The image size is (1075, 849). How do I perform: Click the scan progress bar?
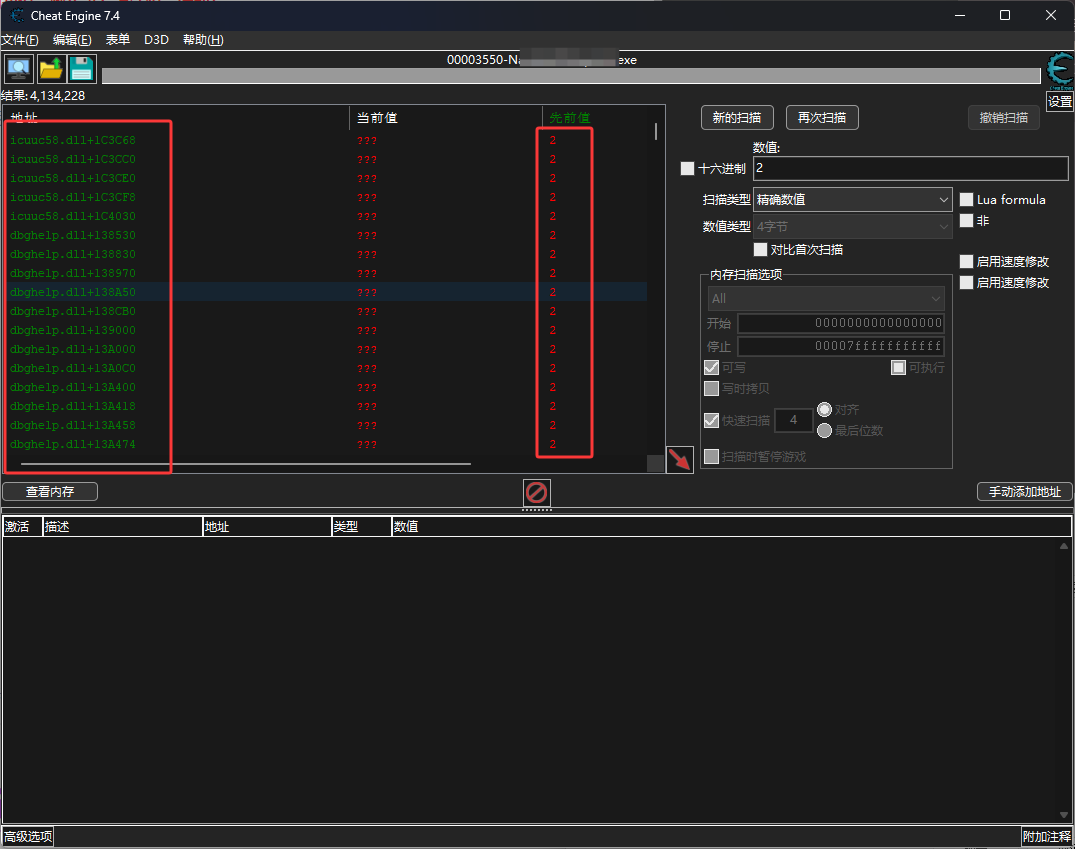point(570,76)
